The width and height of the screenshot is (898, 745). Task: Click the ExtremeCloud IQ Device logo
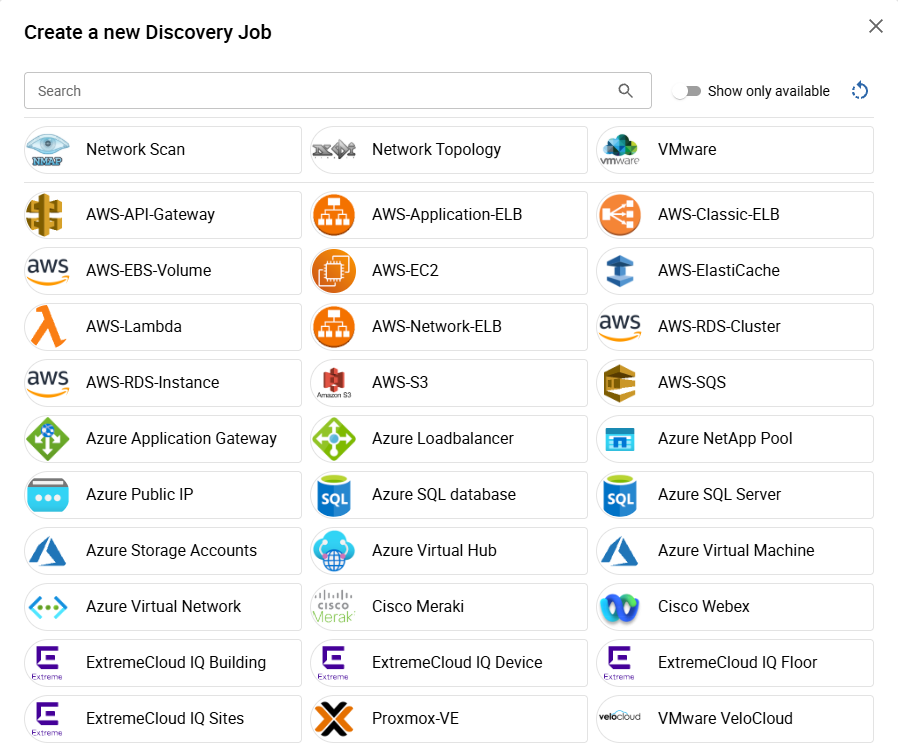pyautogui.click(x=333, y=663)
